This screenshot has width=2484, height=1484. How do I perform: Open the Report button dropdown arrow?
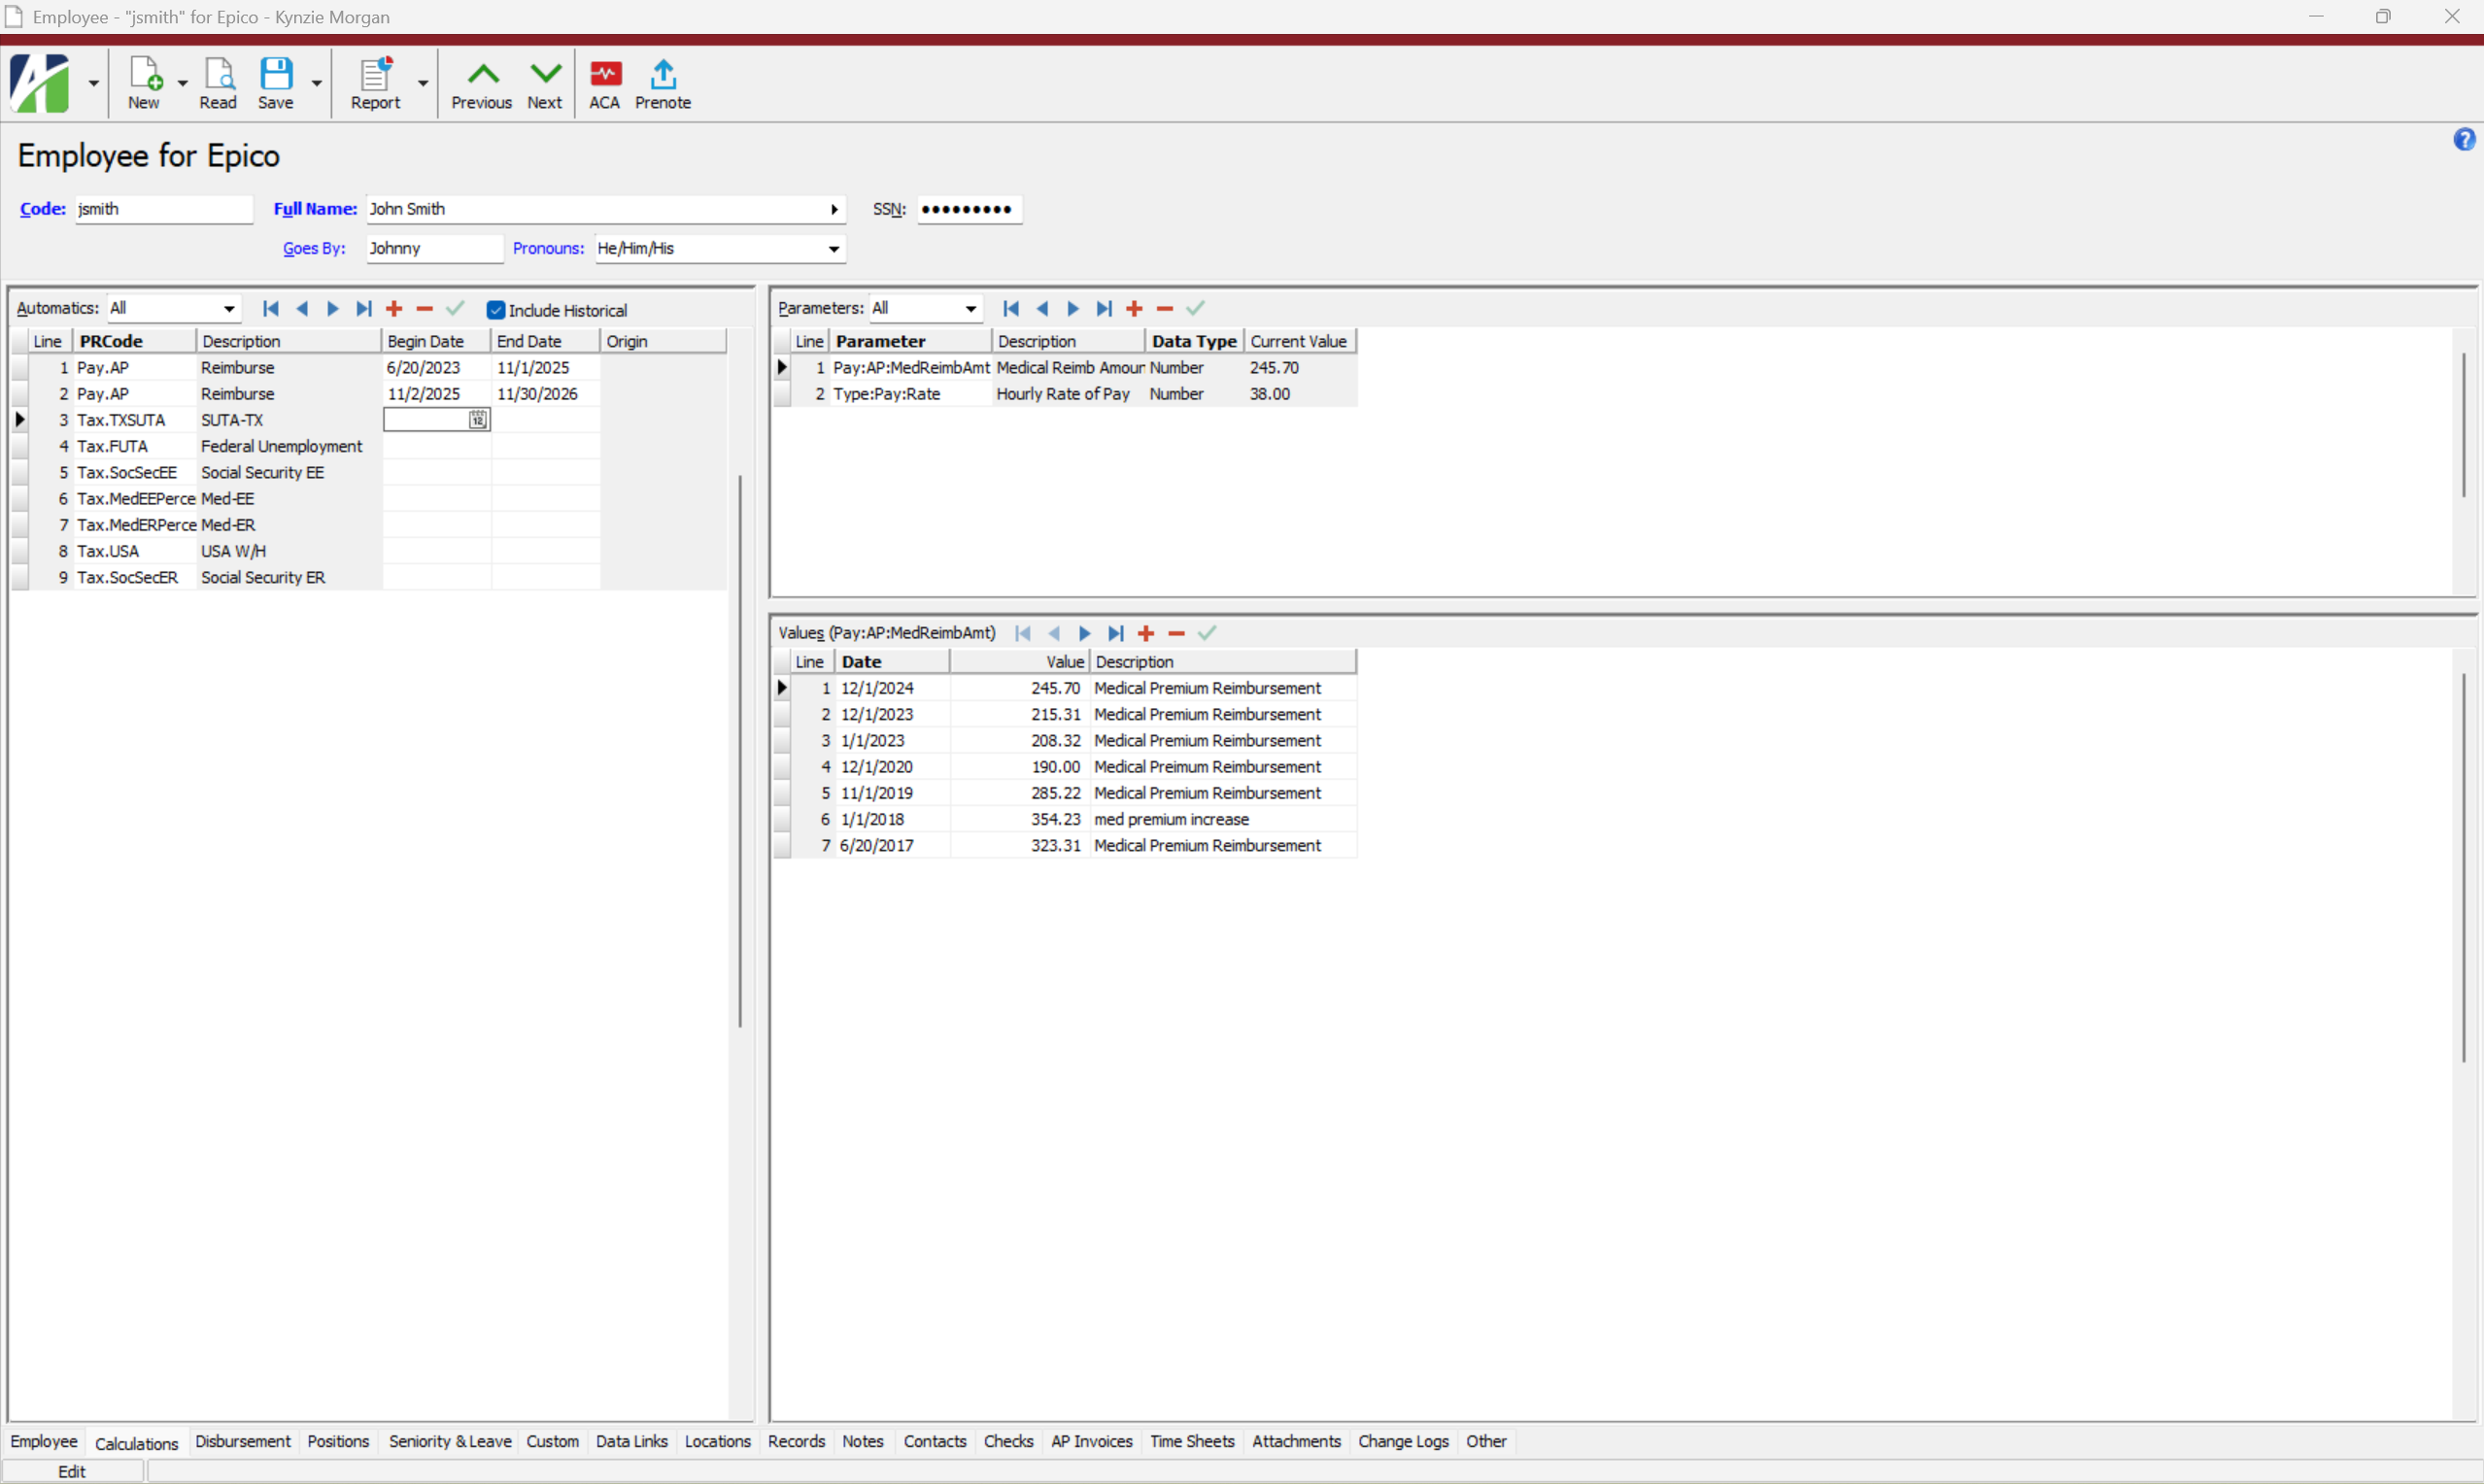point(423,84)
